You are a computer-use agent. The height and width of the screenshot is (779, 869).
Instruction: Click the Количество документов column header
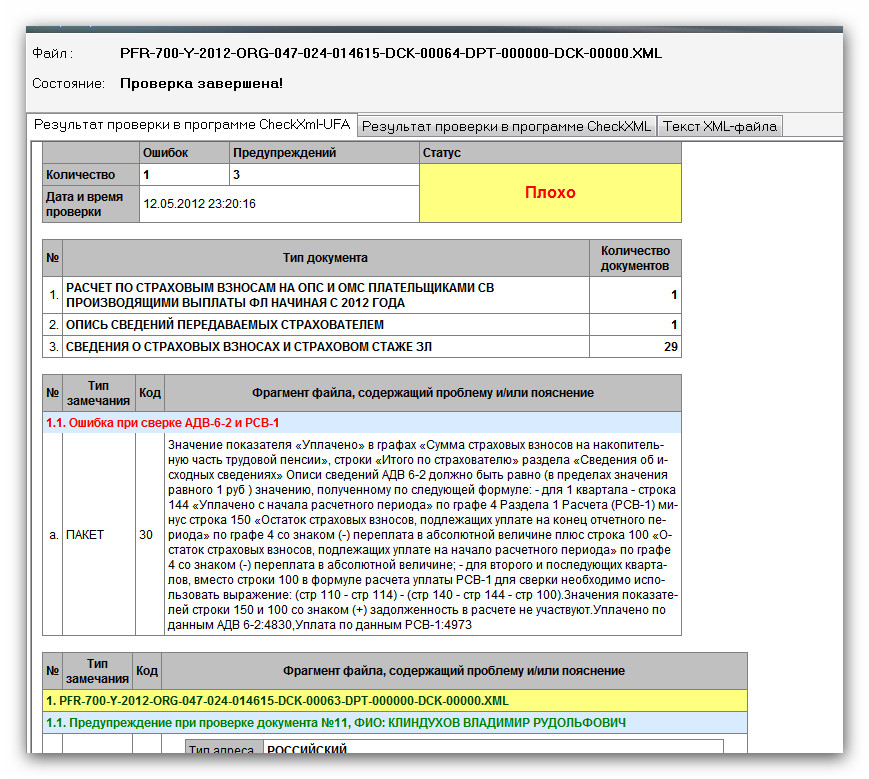pos(635,258)
